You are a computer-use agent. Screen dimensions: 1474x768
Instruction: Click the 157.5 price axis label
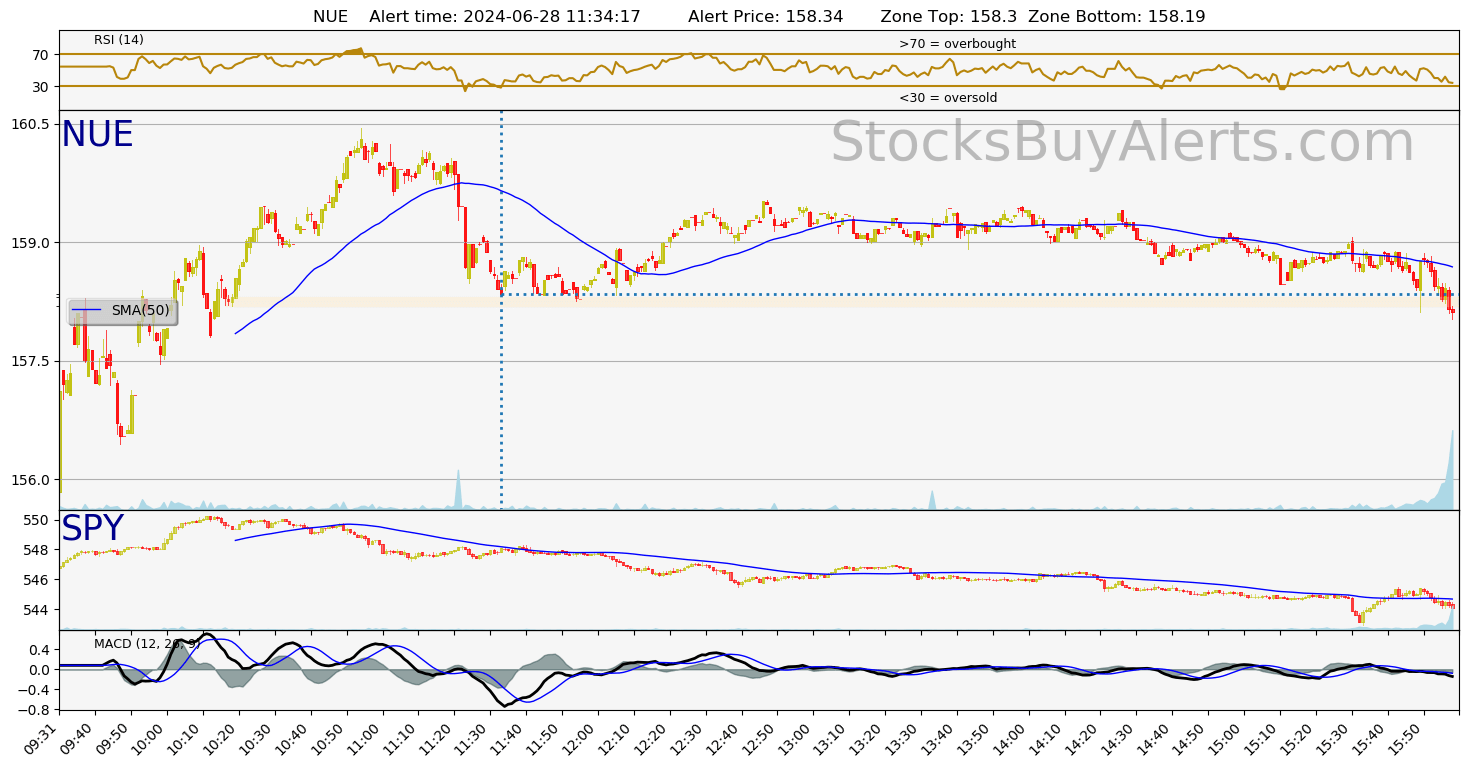[30, 361]
